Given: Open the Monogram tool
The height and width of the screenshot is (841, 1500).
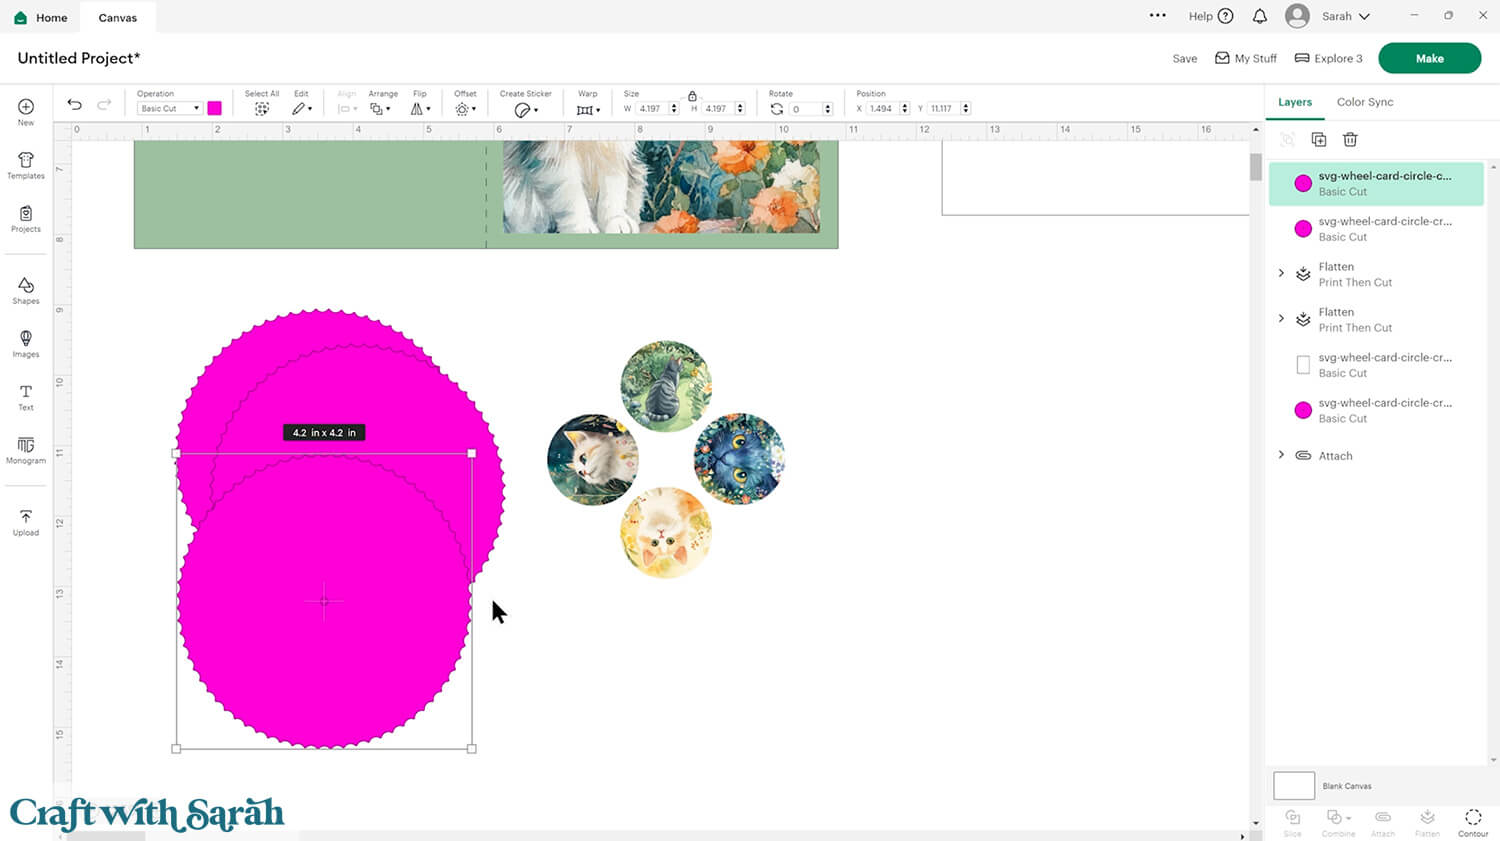Looking at the screenshot, I should (26, 450).
